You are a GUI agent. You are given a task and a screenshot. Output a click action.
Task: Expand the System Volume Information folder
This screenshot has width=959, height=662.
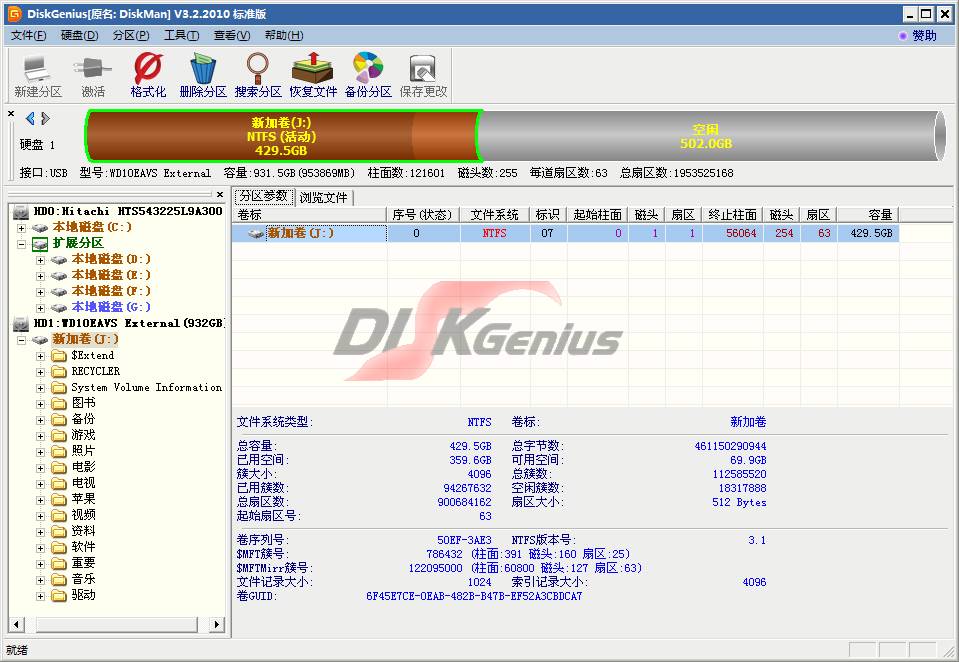click(x=40, y=388)
